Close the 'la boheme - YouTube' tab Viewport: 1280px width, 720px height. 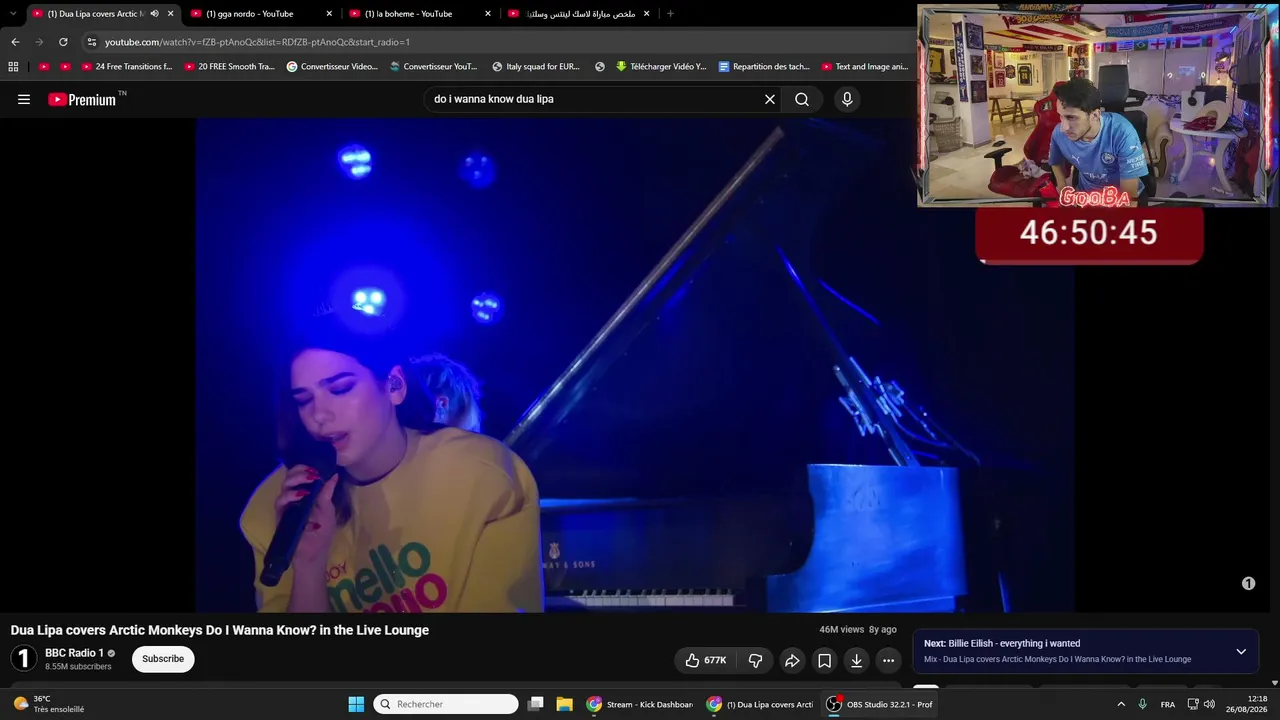tap(488, 14)
